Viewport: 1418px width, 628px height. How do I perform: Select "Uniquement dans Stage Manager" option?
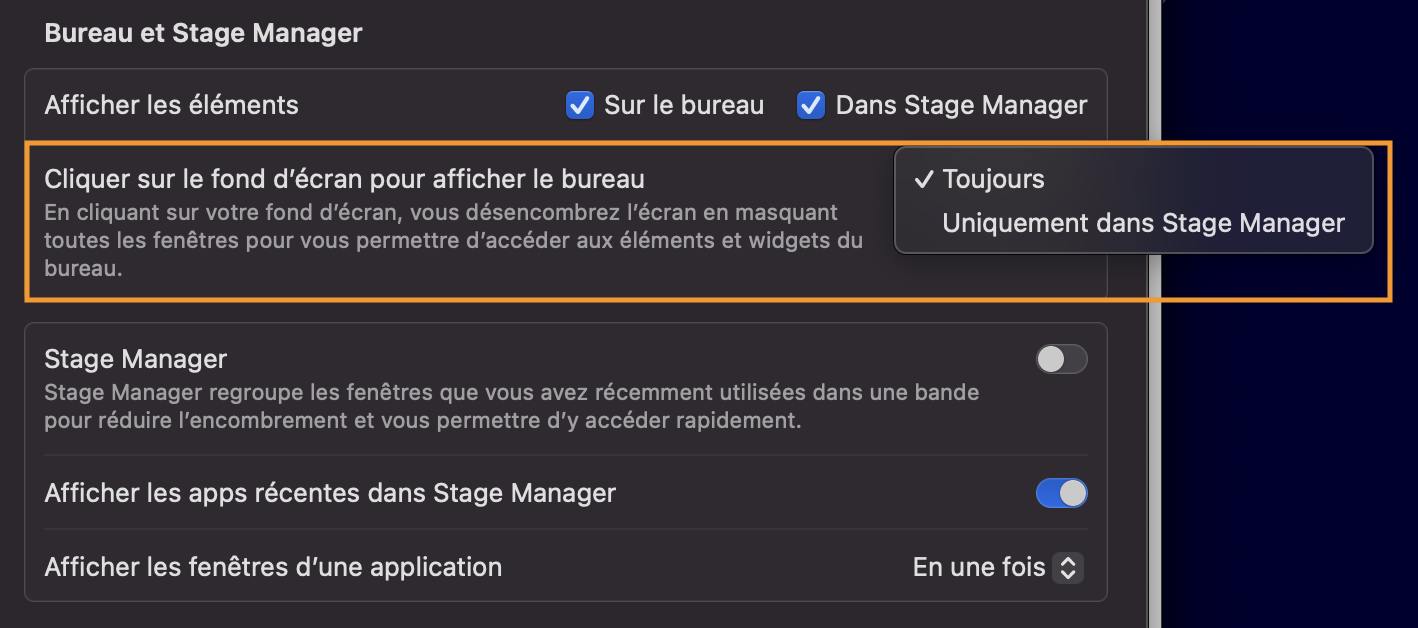click(x=1143, y=223)
